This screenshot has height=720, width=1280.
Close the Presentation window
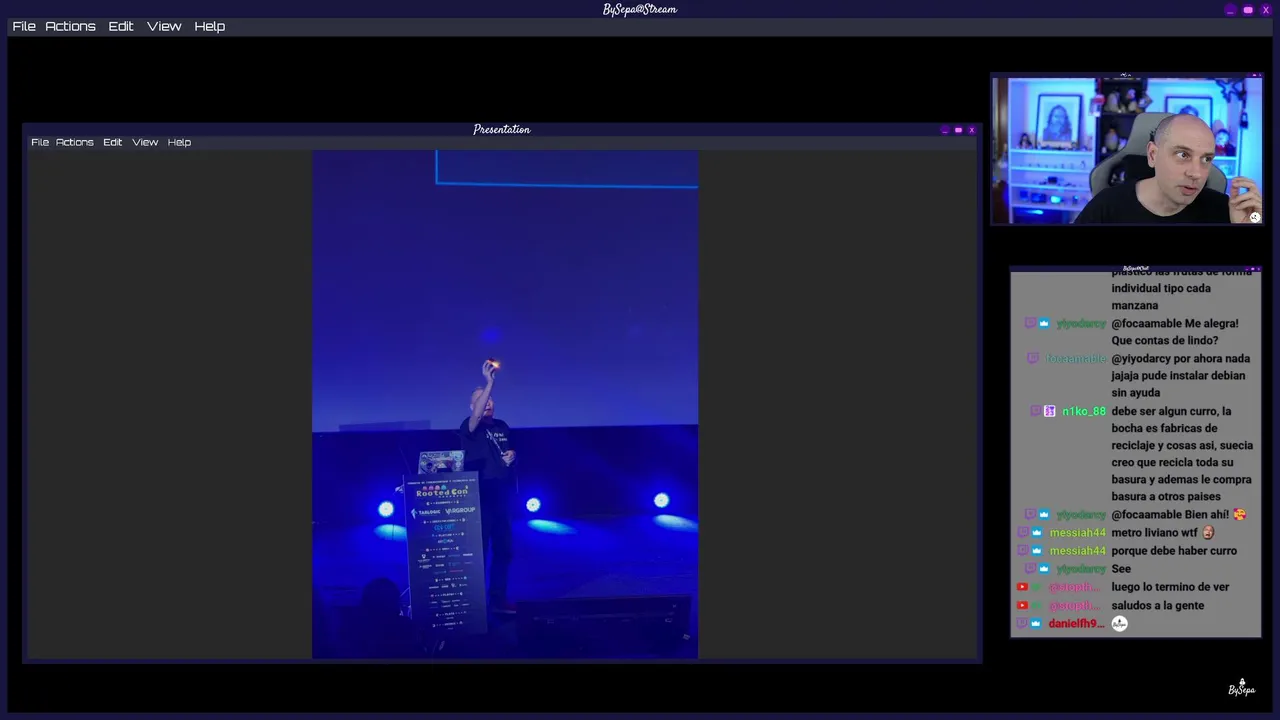tap(971, 130)
